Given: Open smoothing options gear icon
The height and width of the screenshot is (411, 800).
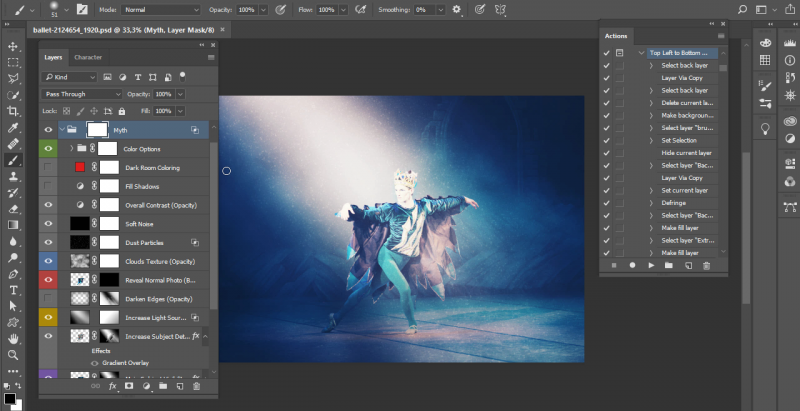Looking at the screenshot, I should click(457, 9).
